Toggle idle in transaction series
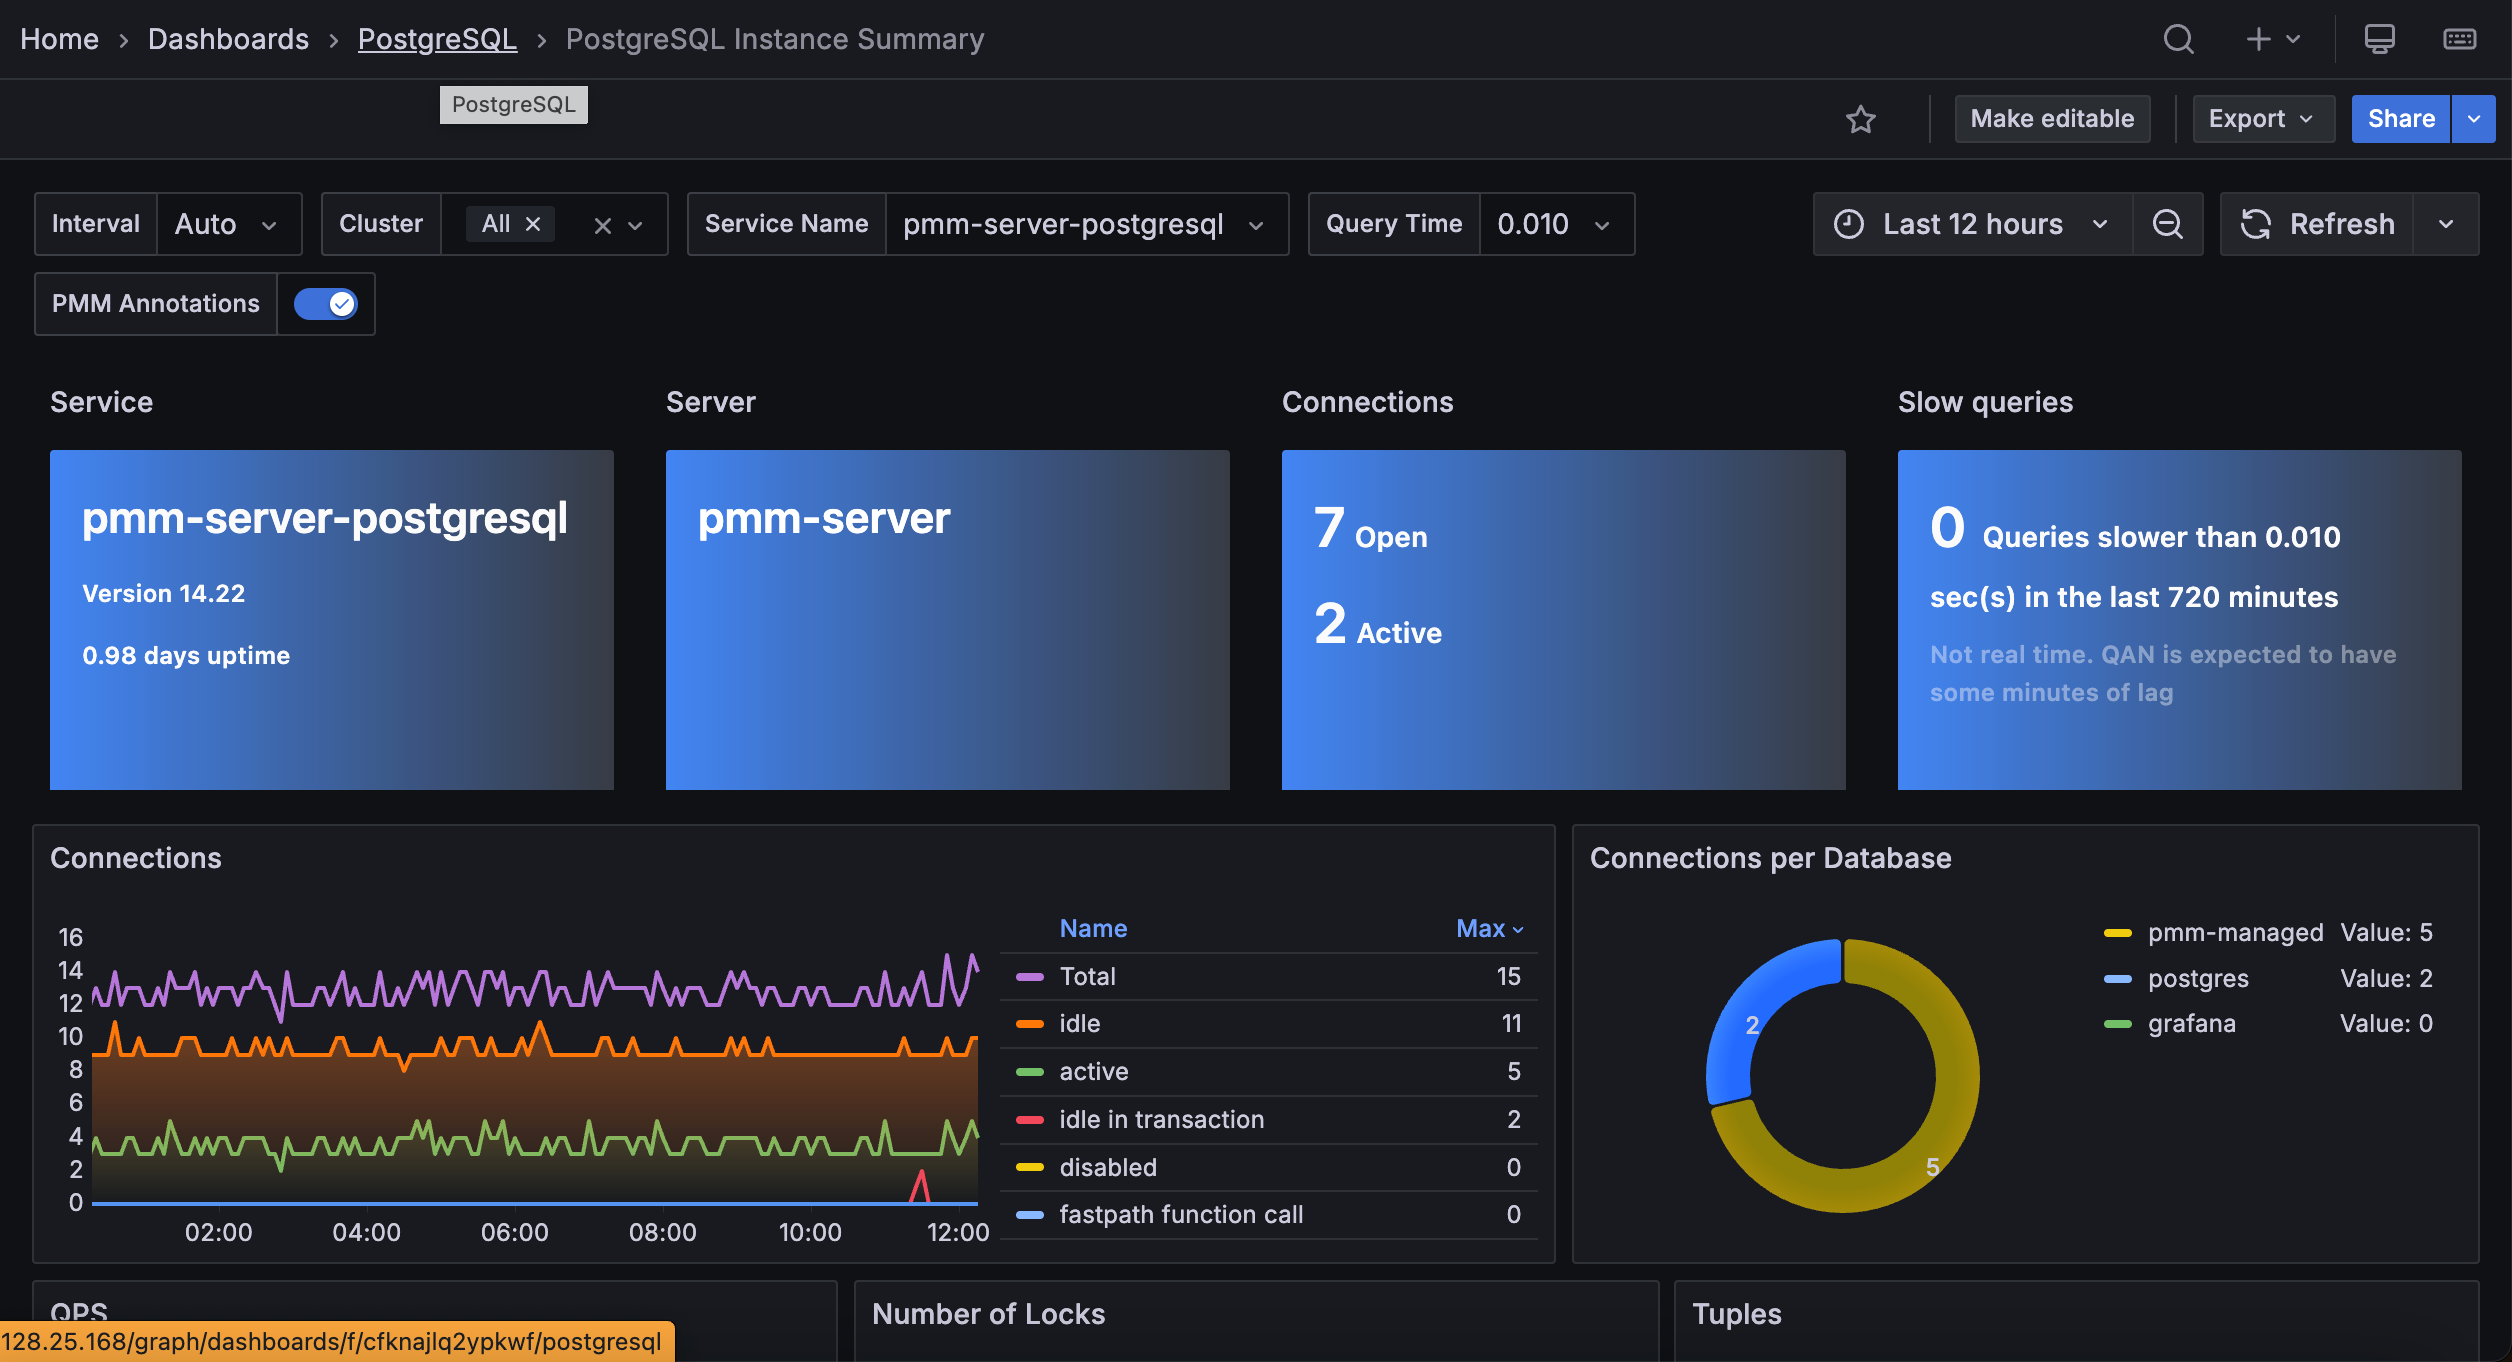The width and height of the screenshot is (2512, 1362). [x=1161, y=1120]
